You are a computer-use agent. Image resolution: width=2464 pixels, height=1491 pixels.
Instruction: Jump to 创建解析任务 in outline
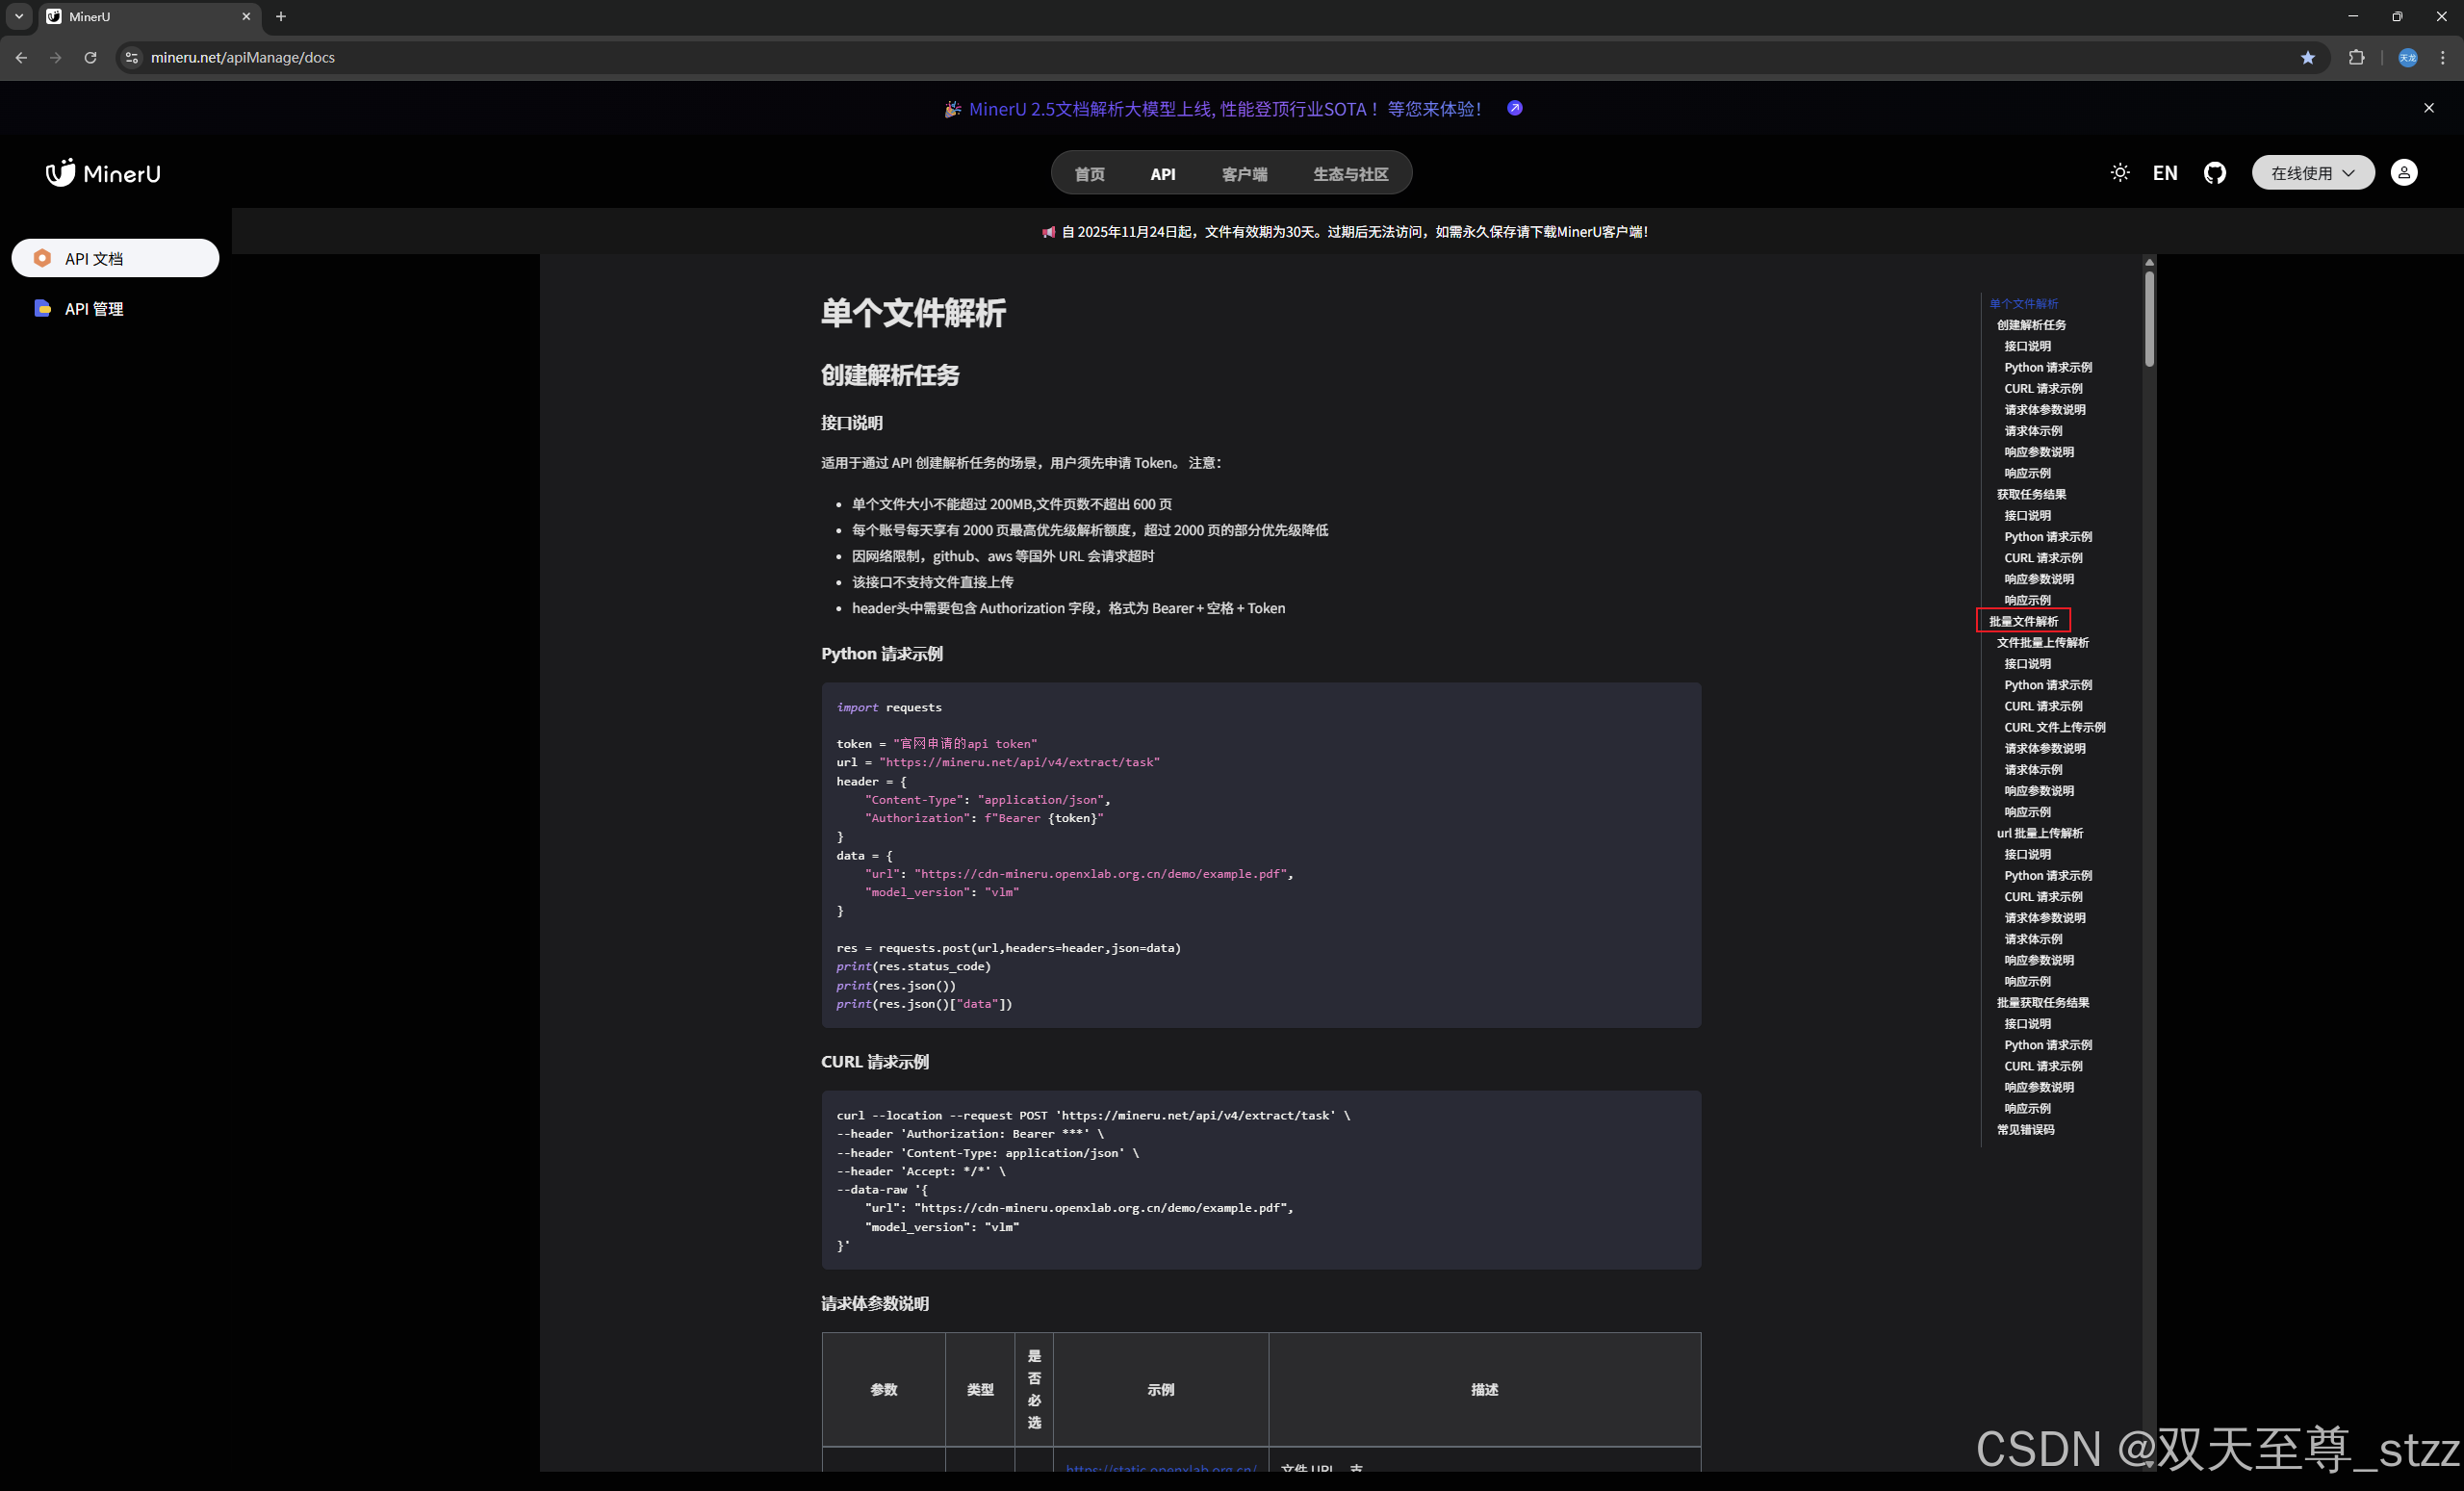pyautogui.click(x=2031, y=325)
